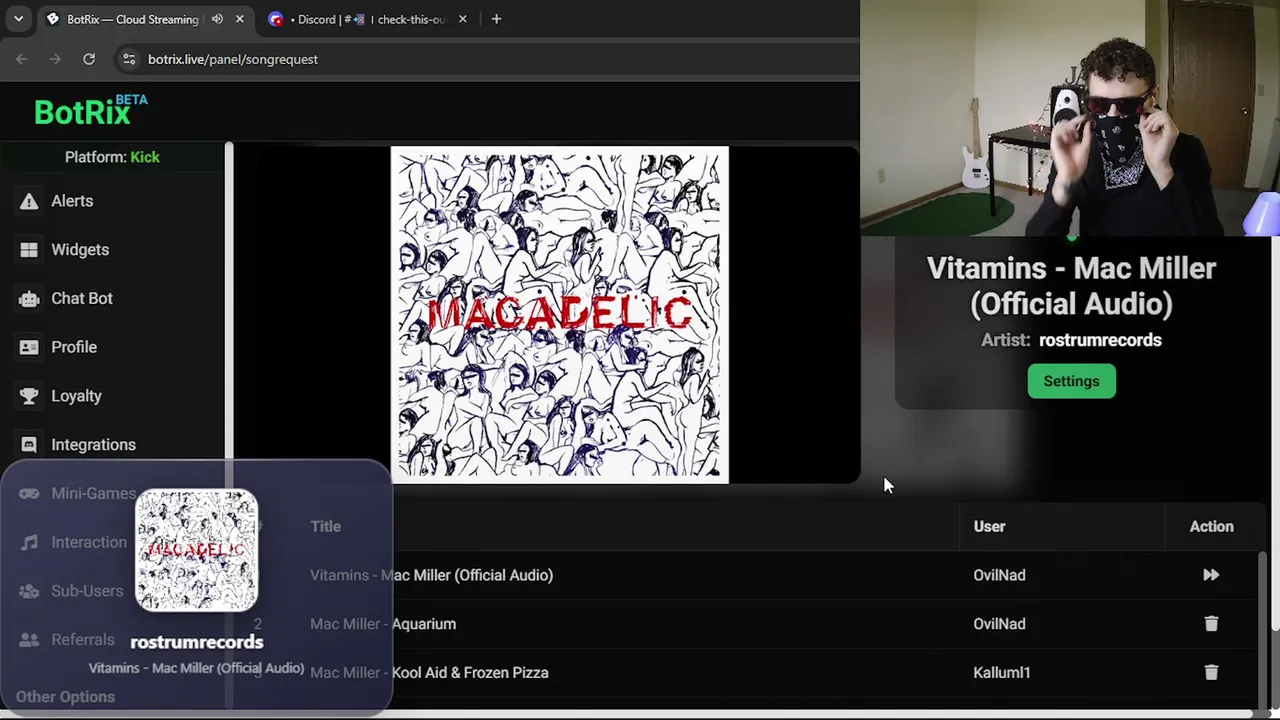Select the Chat Bot robot icon
The image size is (1280, 720).
click(x=29, y=298)
